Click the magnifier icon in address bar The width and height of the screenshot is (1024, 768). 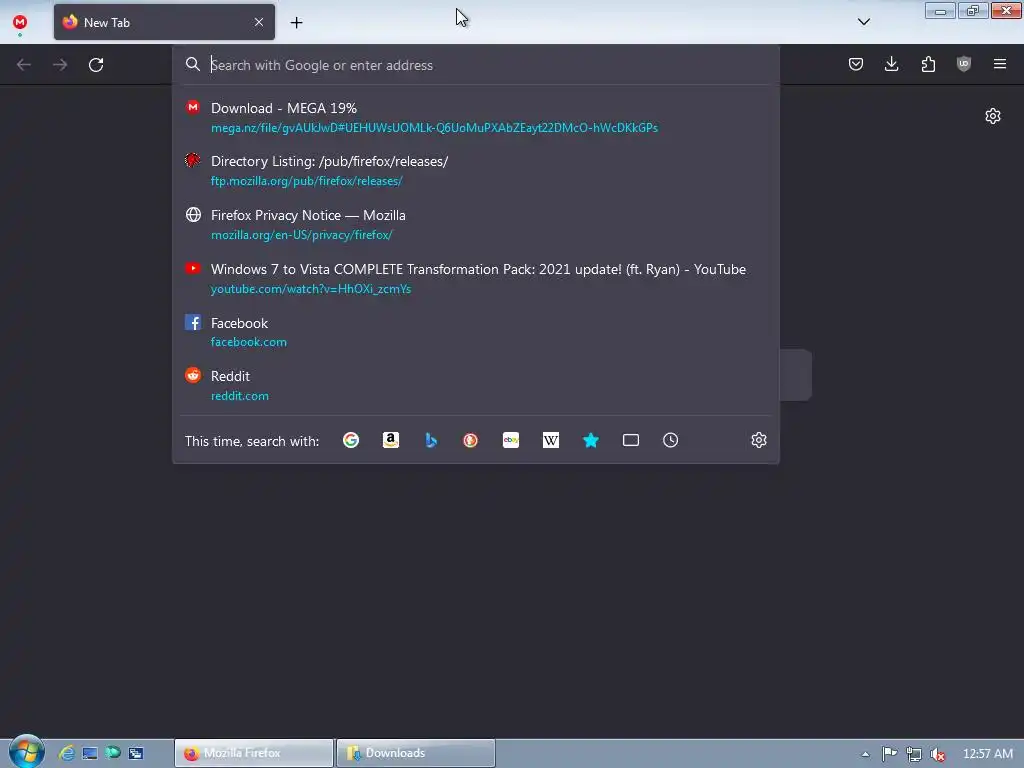193,64
